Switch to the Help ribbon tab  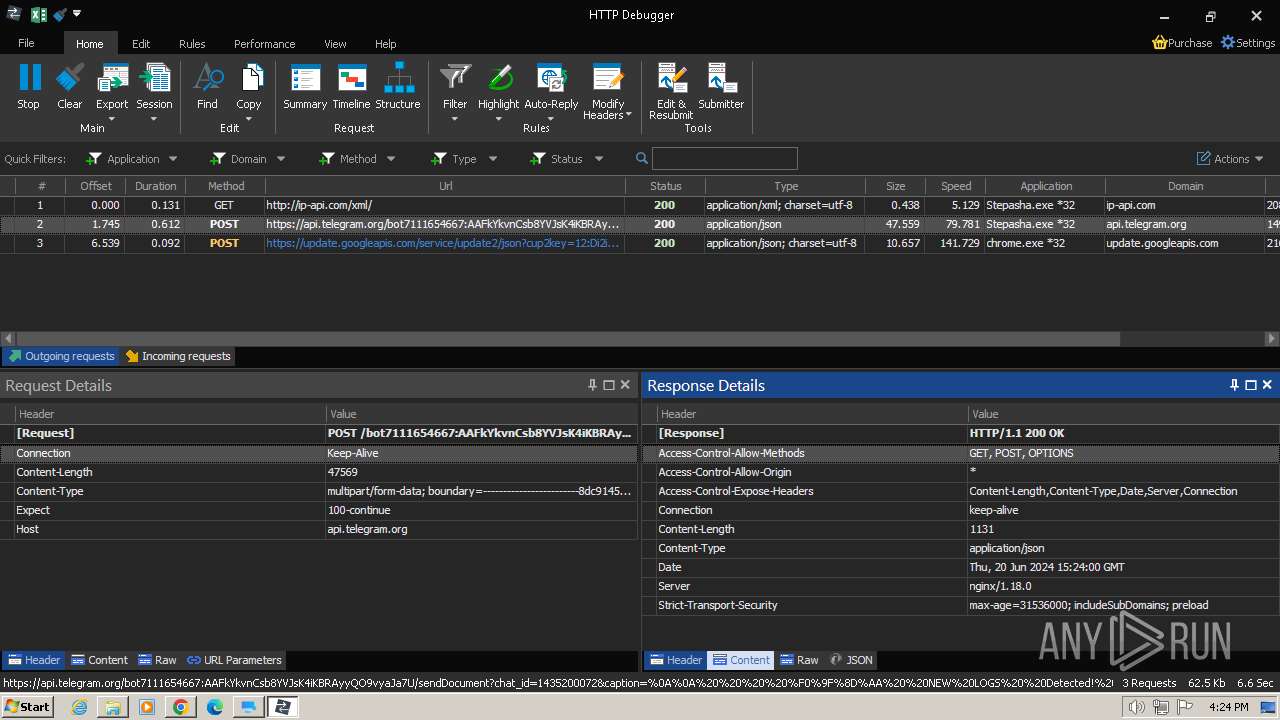pyautogui.click(x=386, y=44)
